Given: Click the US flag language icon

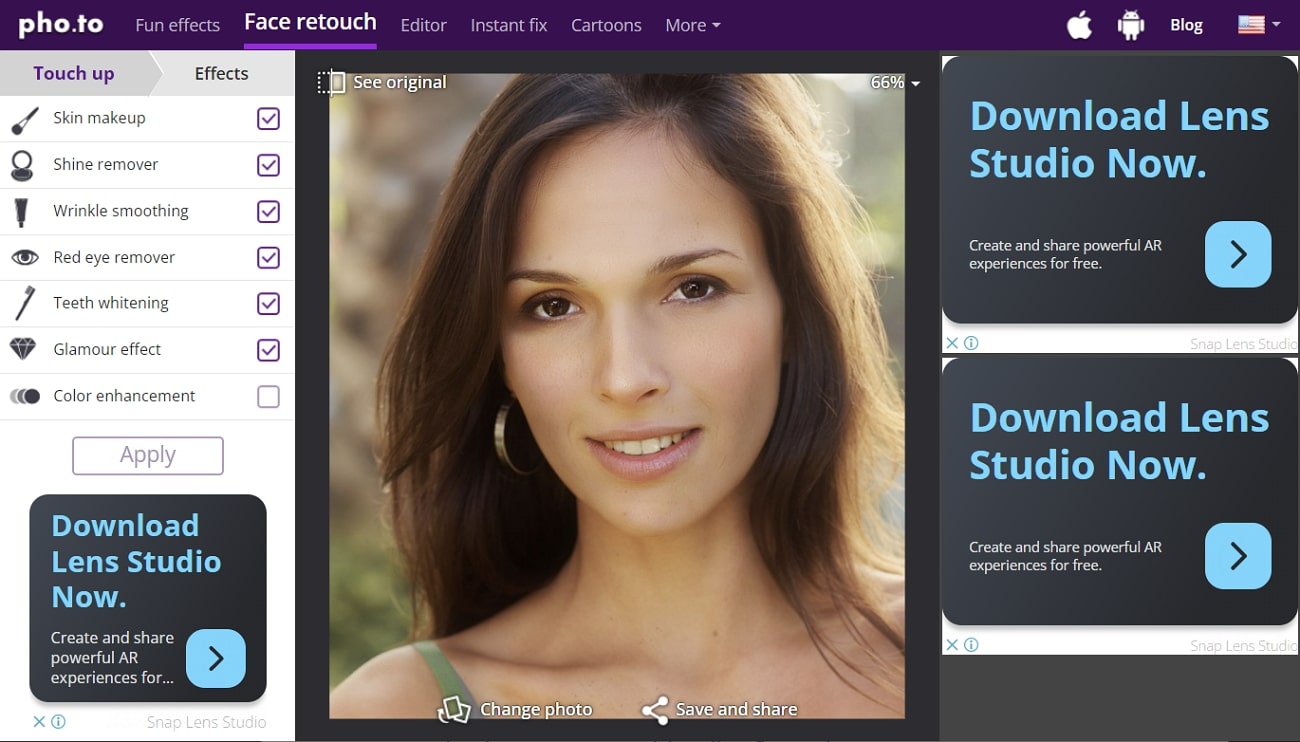Looking at the screenshot, I should pyautogui.click(x=1251, y=24).
